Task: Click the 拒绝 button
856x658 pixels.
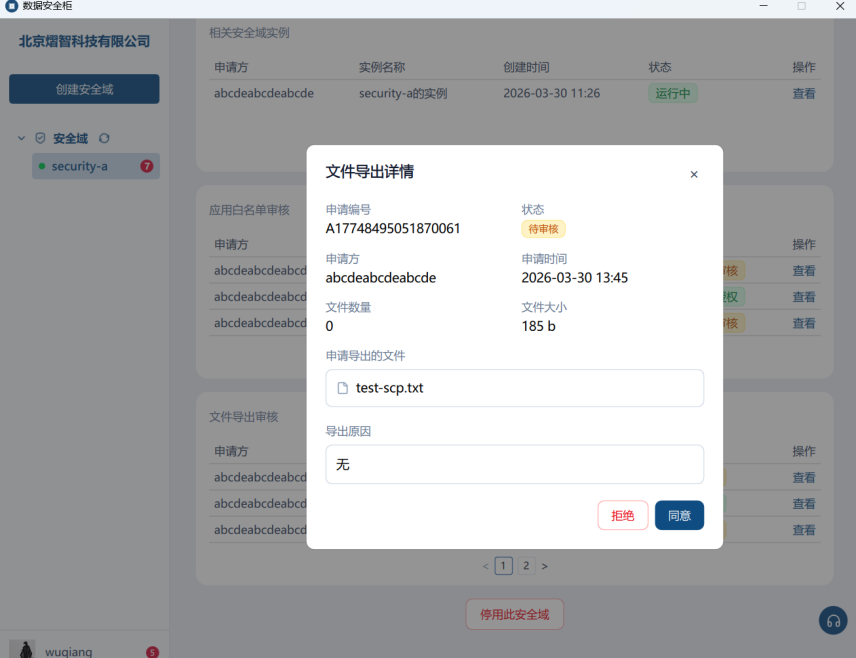Action: click(622, 515)
